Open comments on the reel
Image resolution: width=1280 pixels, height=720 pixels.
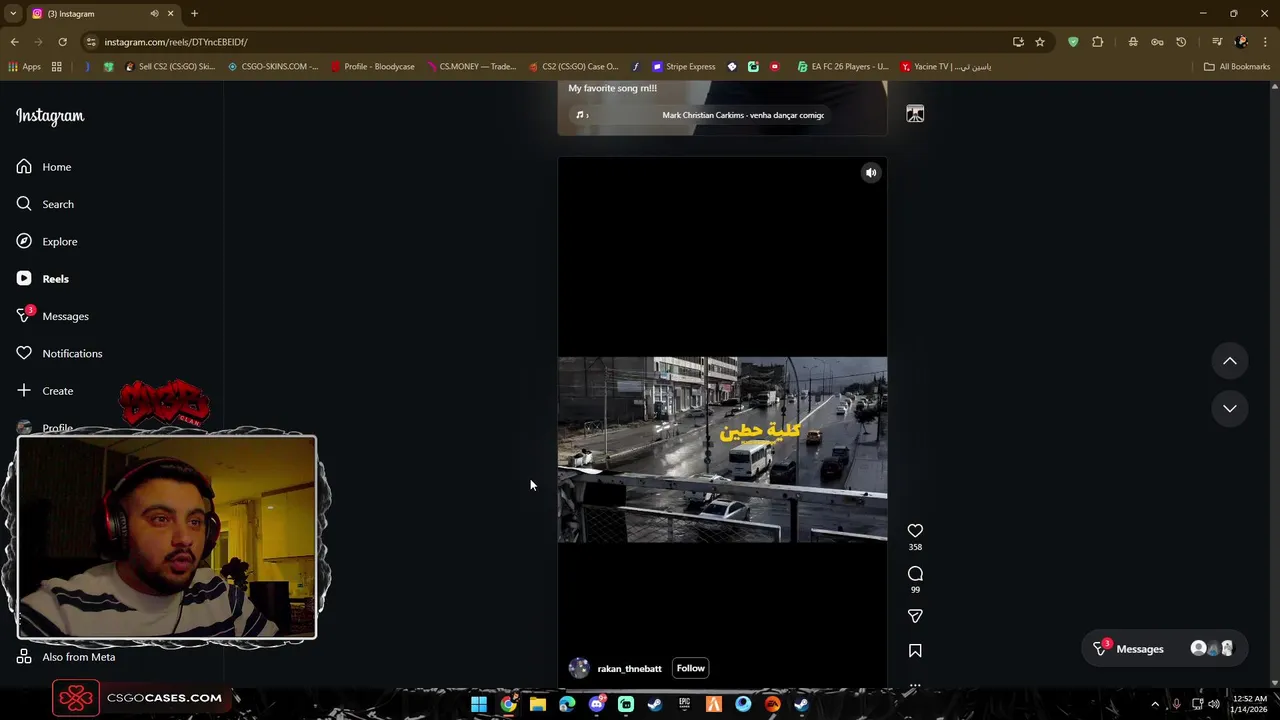pos(915,574)
